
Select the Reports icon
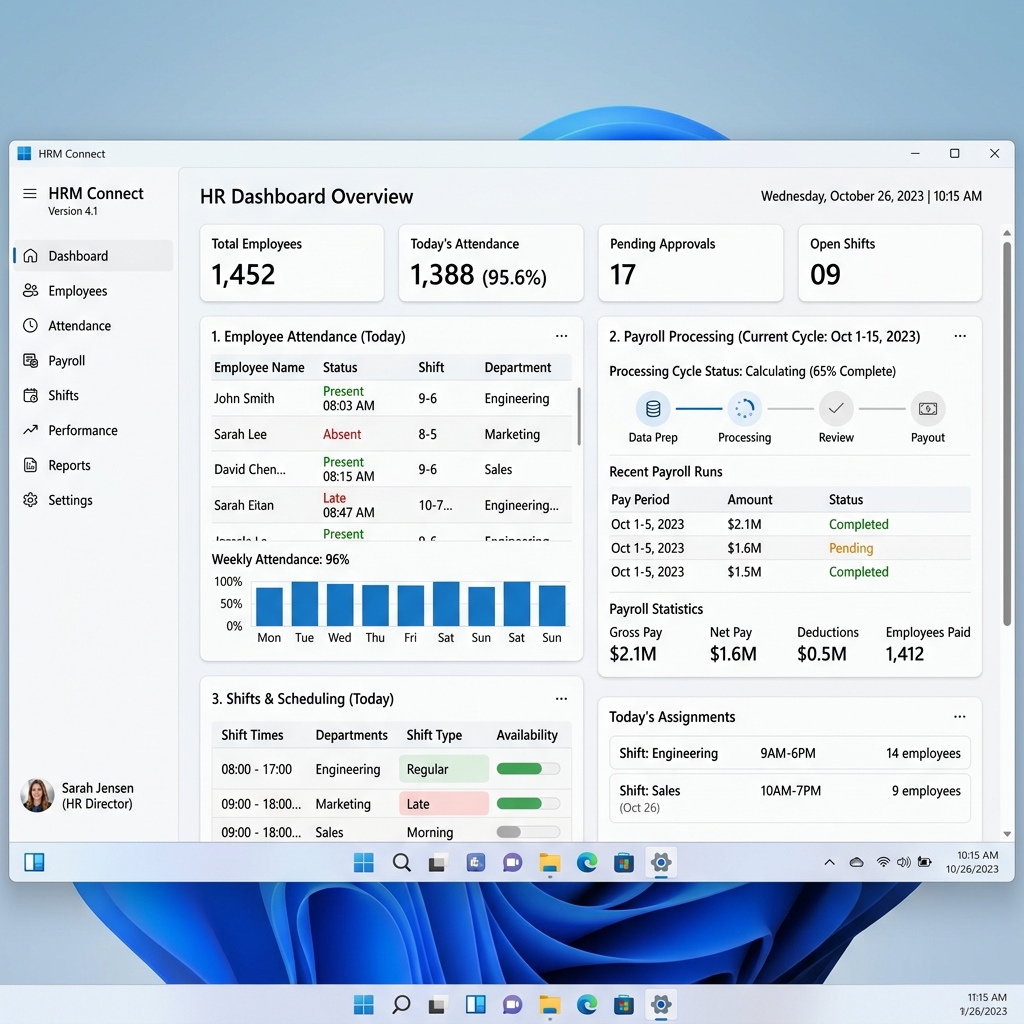[x=33, y=465]
